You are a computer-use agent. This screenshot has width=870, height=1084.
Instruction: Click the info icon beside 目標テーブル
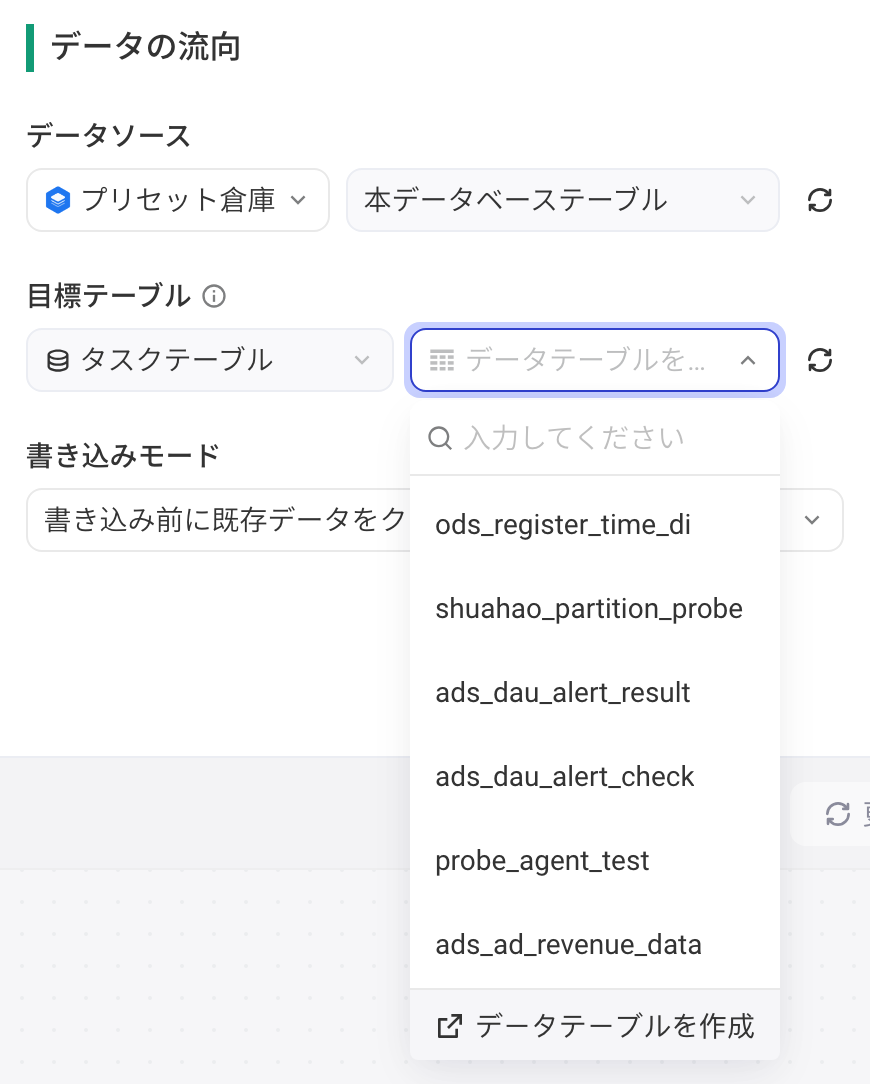214,297
